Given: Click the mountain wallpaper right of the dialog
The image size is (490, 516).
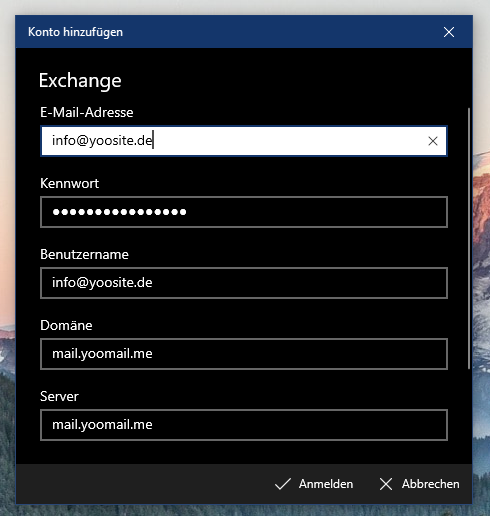Looking at the screenshot, I should coord(481,267).
